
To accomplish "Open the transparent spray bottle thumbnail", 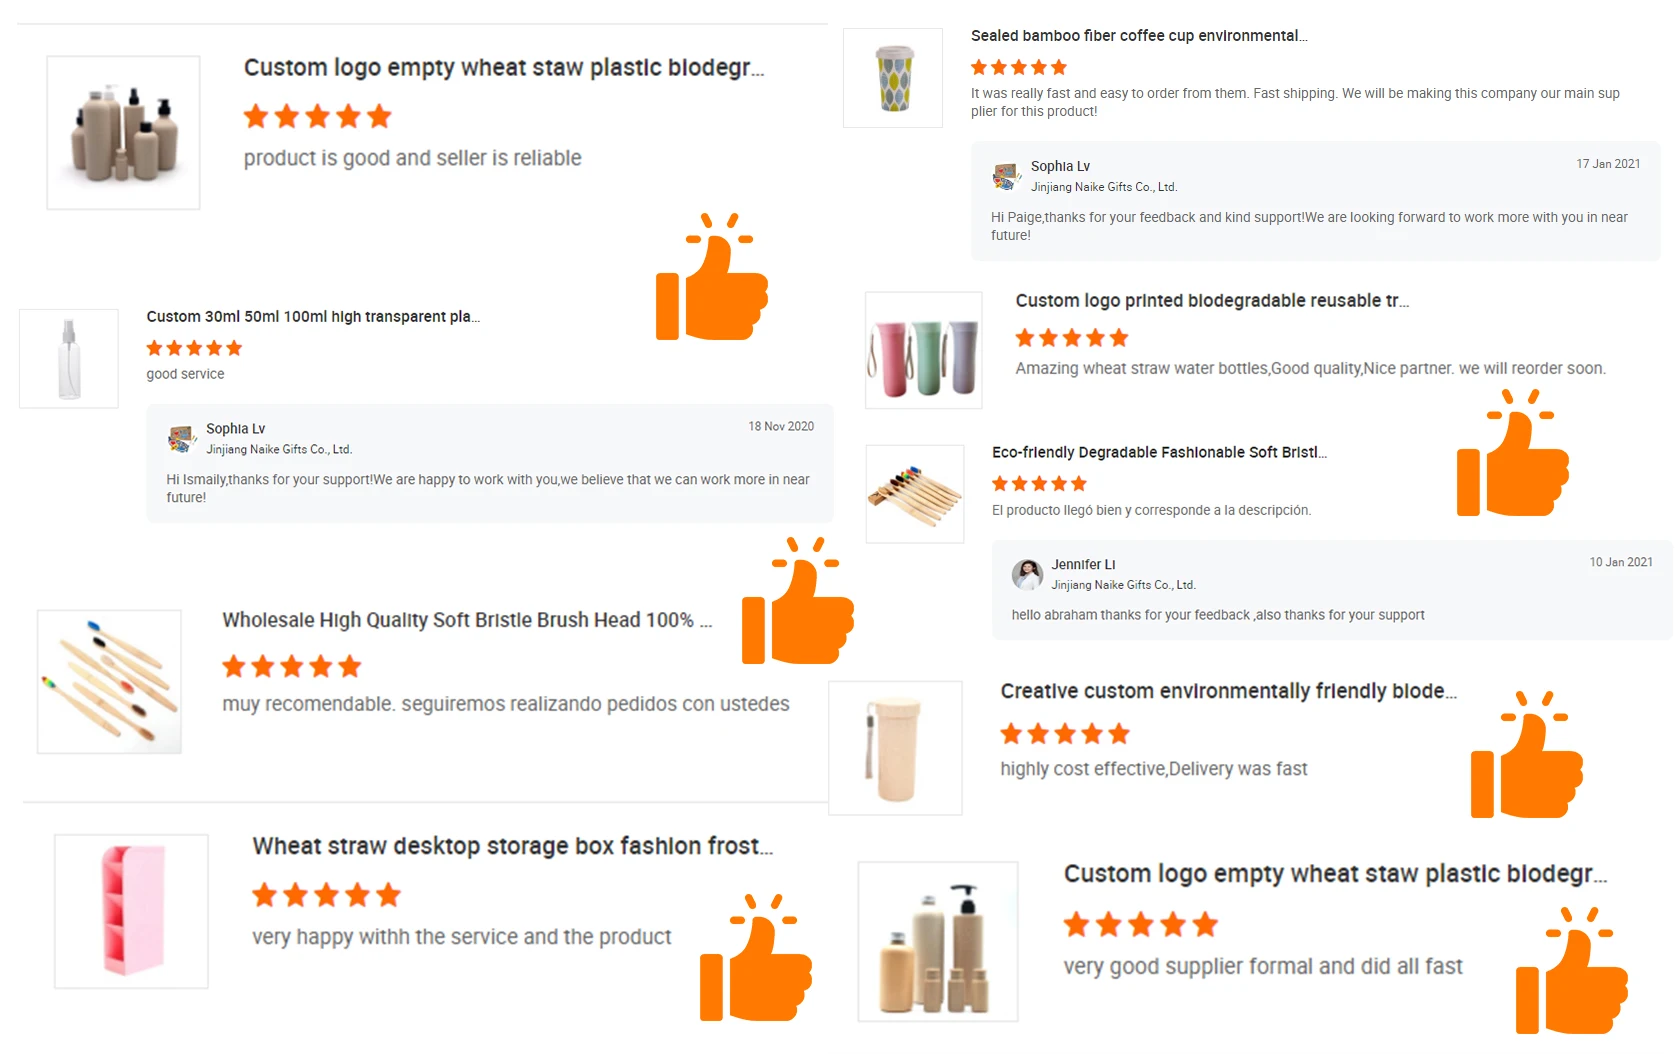I will pyautogui.click(x=69, y=359).
